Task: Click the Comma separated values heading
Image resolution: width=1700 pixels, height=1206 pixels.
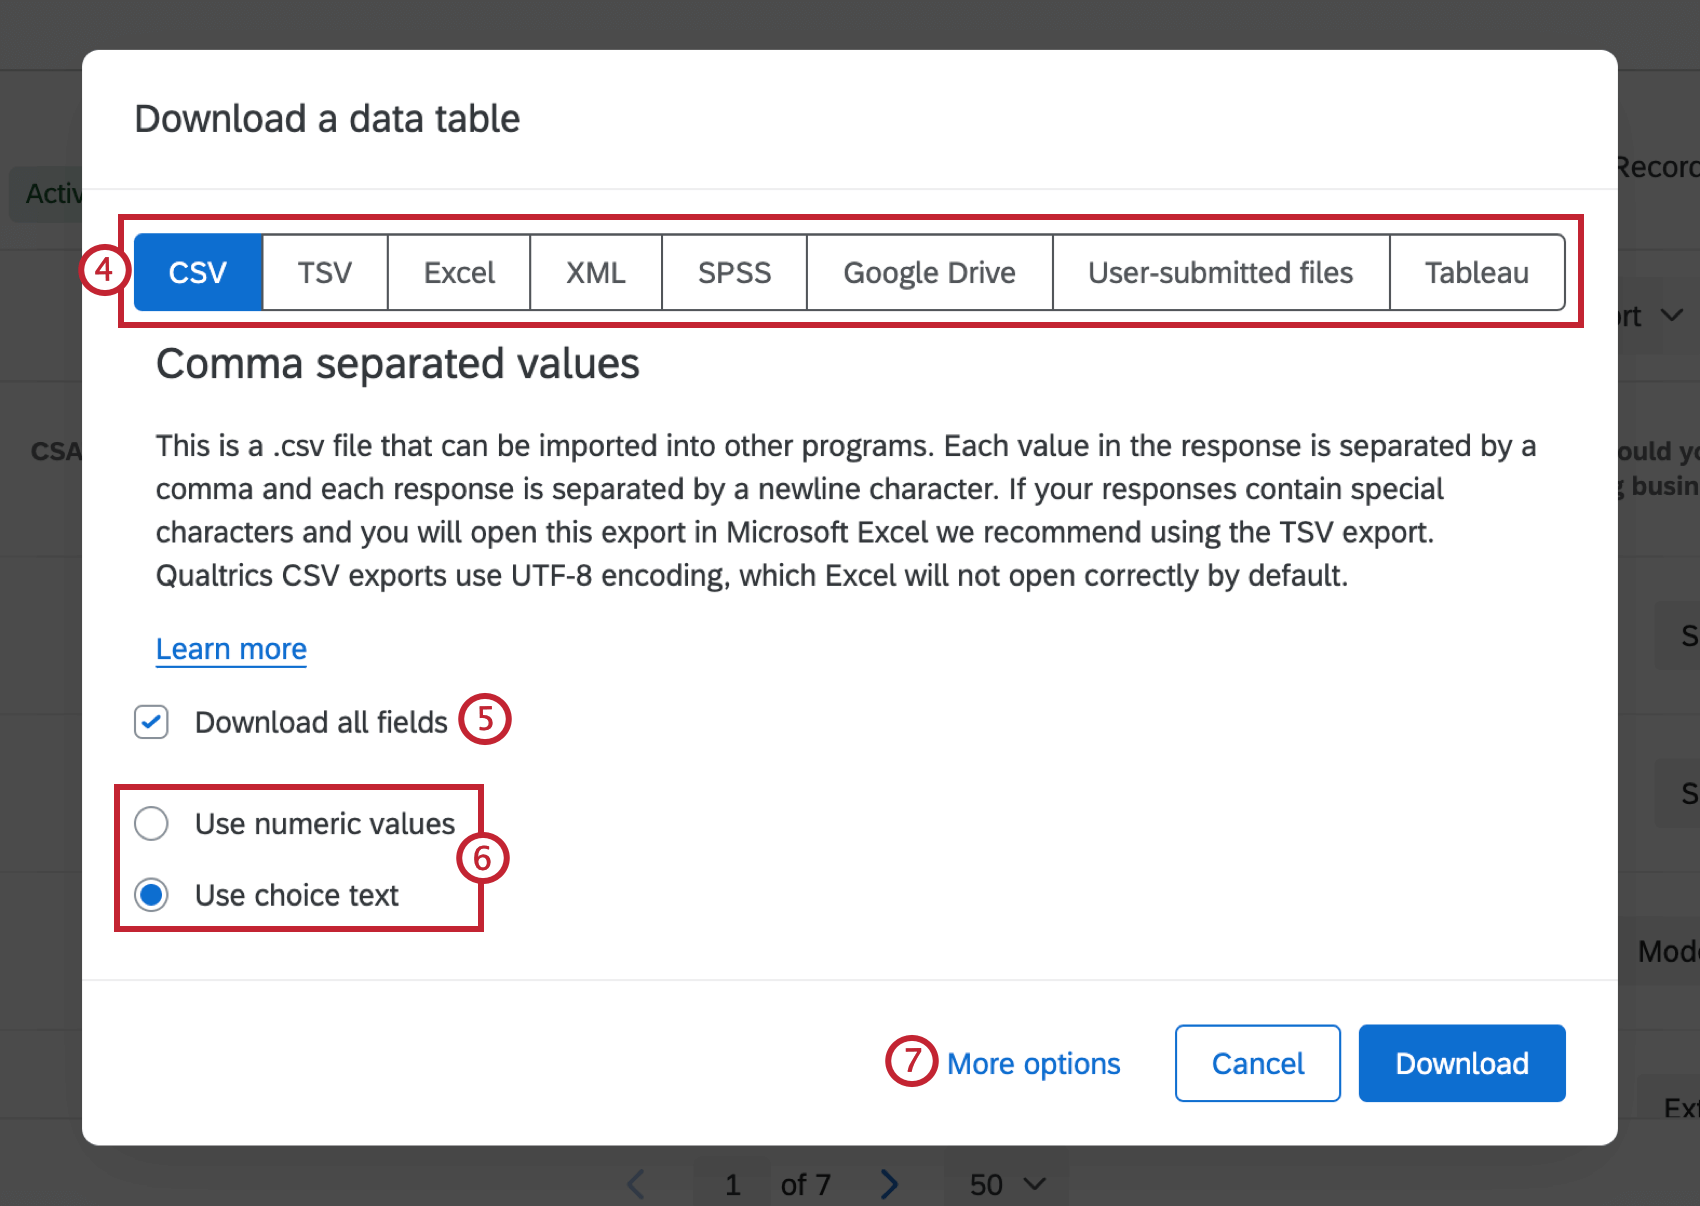Action: click(397, 364)
